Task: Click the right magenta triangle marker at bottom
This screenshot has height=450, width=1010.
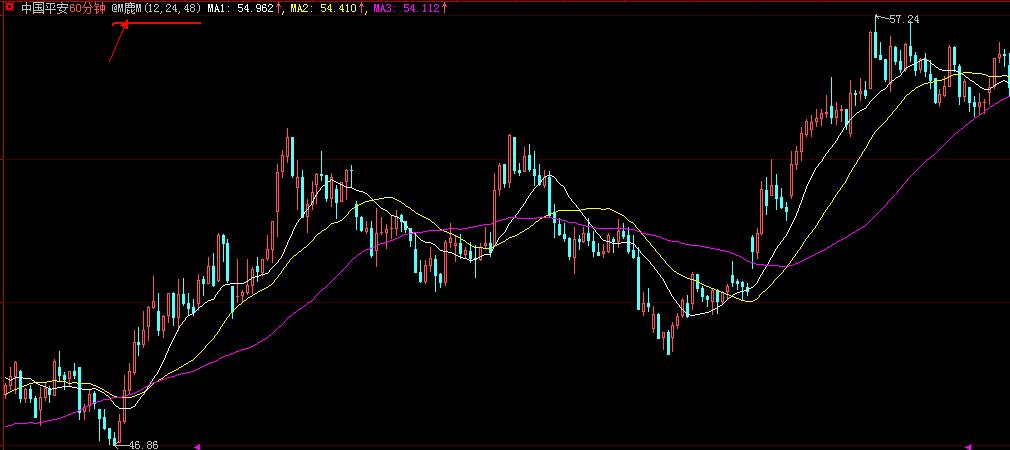Action: [967, 446]
